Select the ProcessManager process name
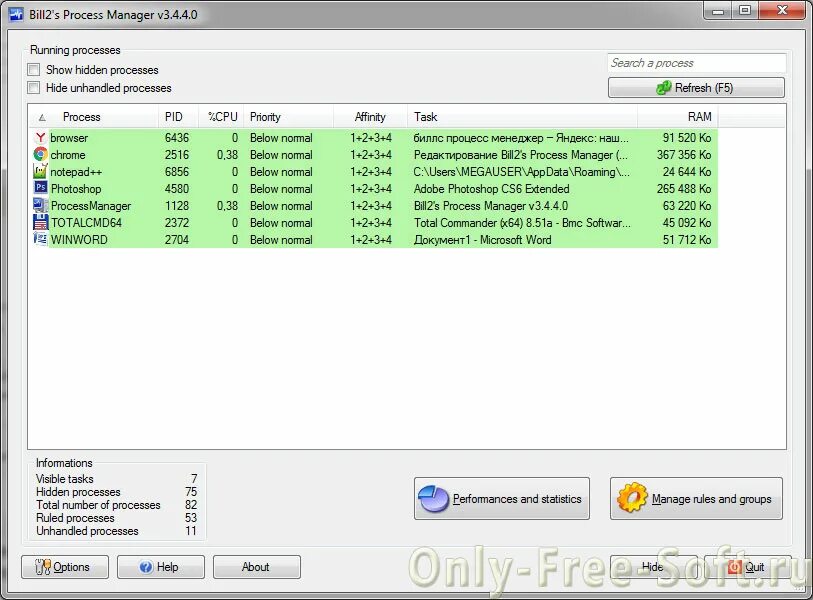 pyautogui.click(x=91, y=206)
